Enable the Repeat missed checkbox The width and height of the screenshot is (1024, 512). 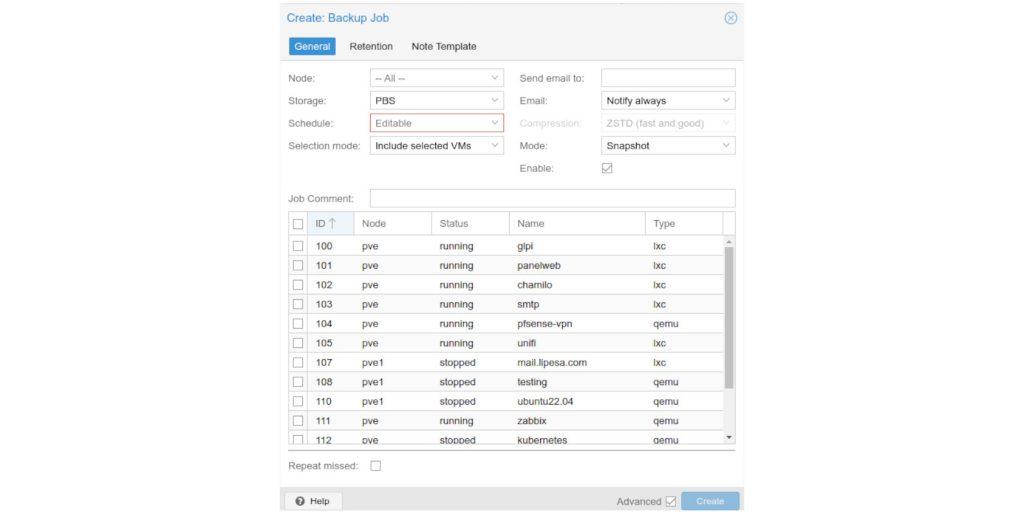click(376, 466)
